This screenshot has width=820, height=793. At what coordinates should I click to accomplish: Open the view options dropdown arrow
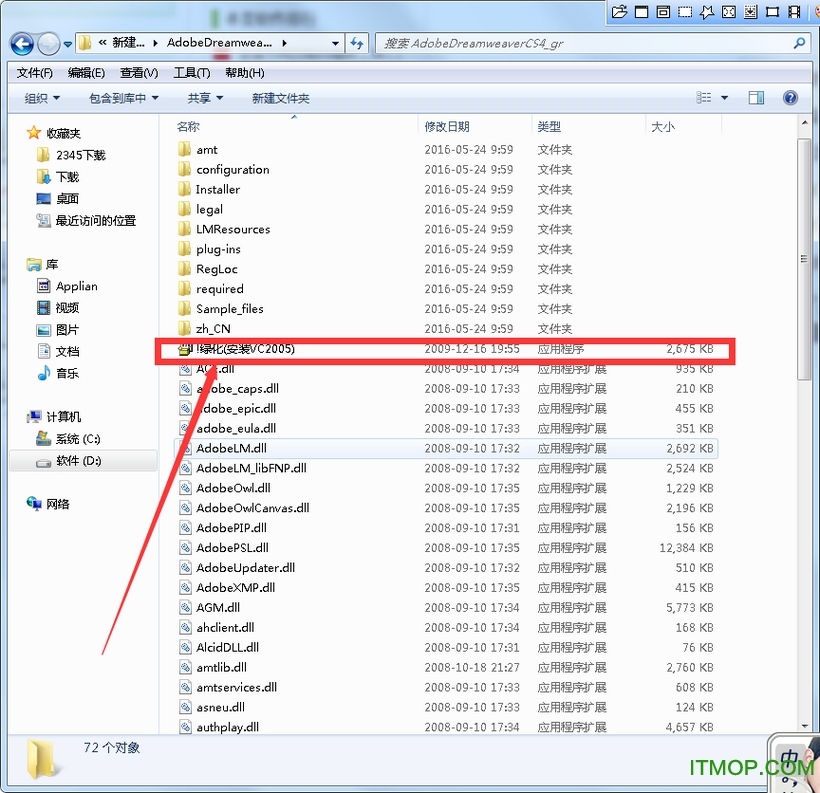pos(725,98)
